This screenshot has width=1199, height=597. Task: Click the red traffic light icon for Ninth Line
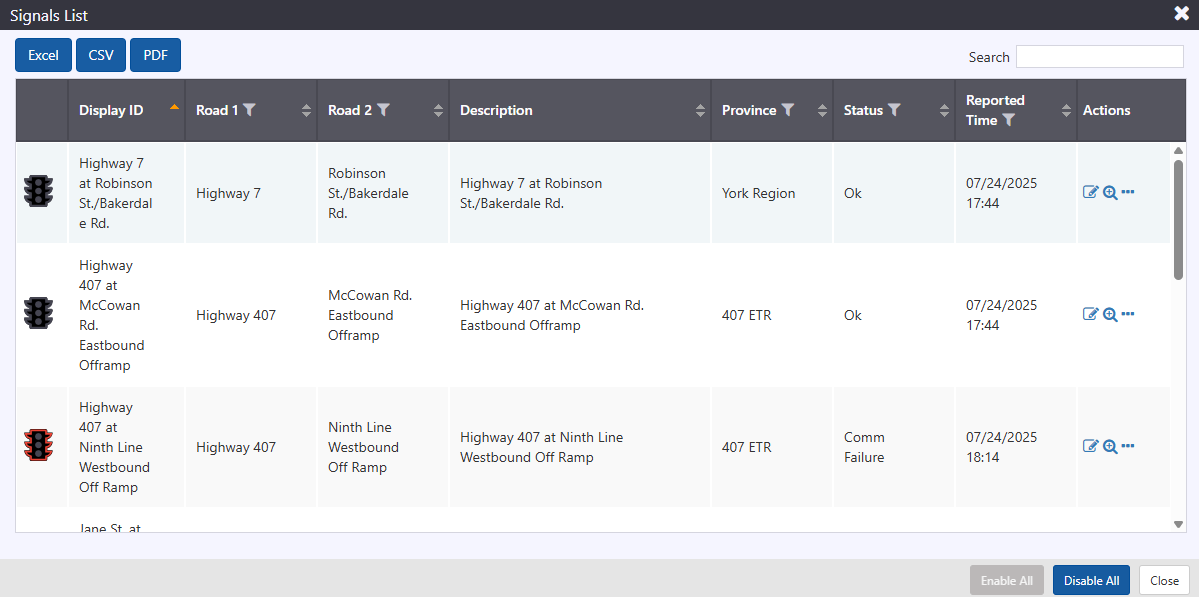point(39,446)
